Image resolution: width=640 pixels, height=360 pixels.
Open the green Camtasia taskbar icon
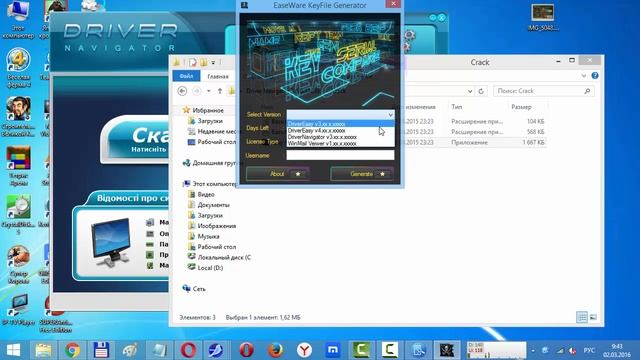click(362, 350)
